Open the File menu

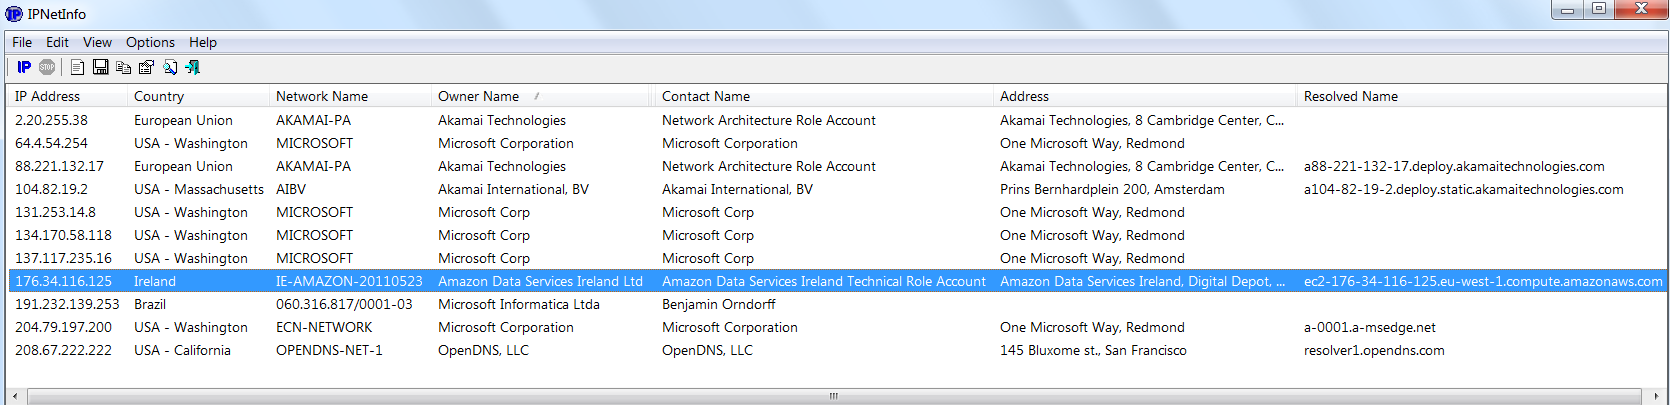click(22, 42)
